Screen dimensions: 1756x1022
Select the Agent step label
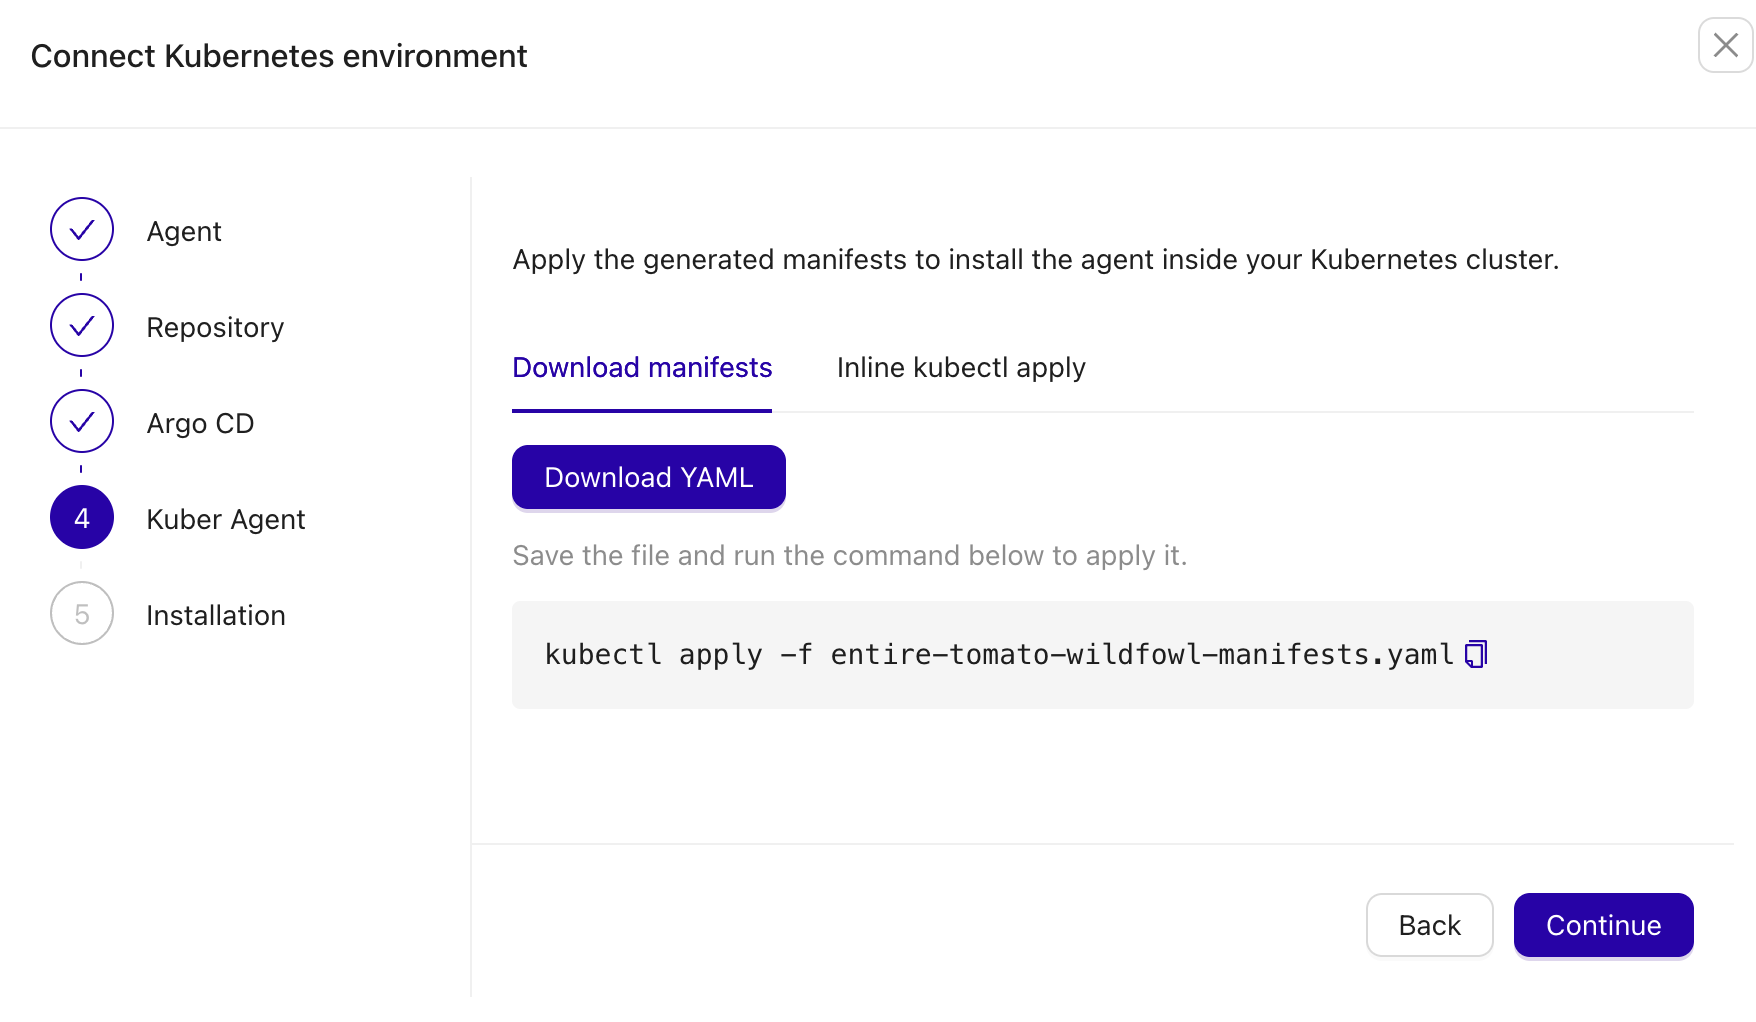click(x=184, y=231)
